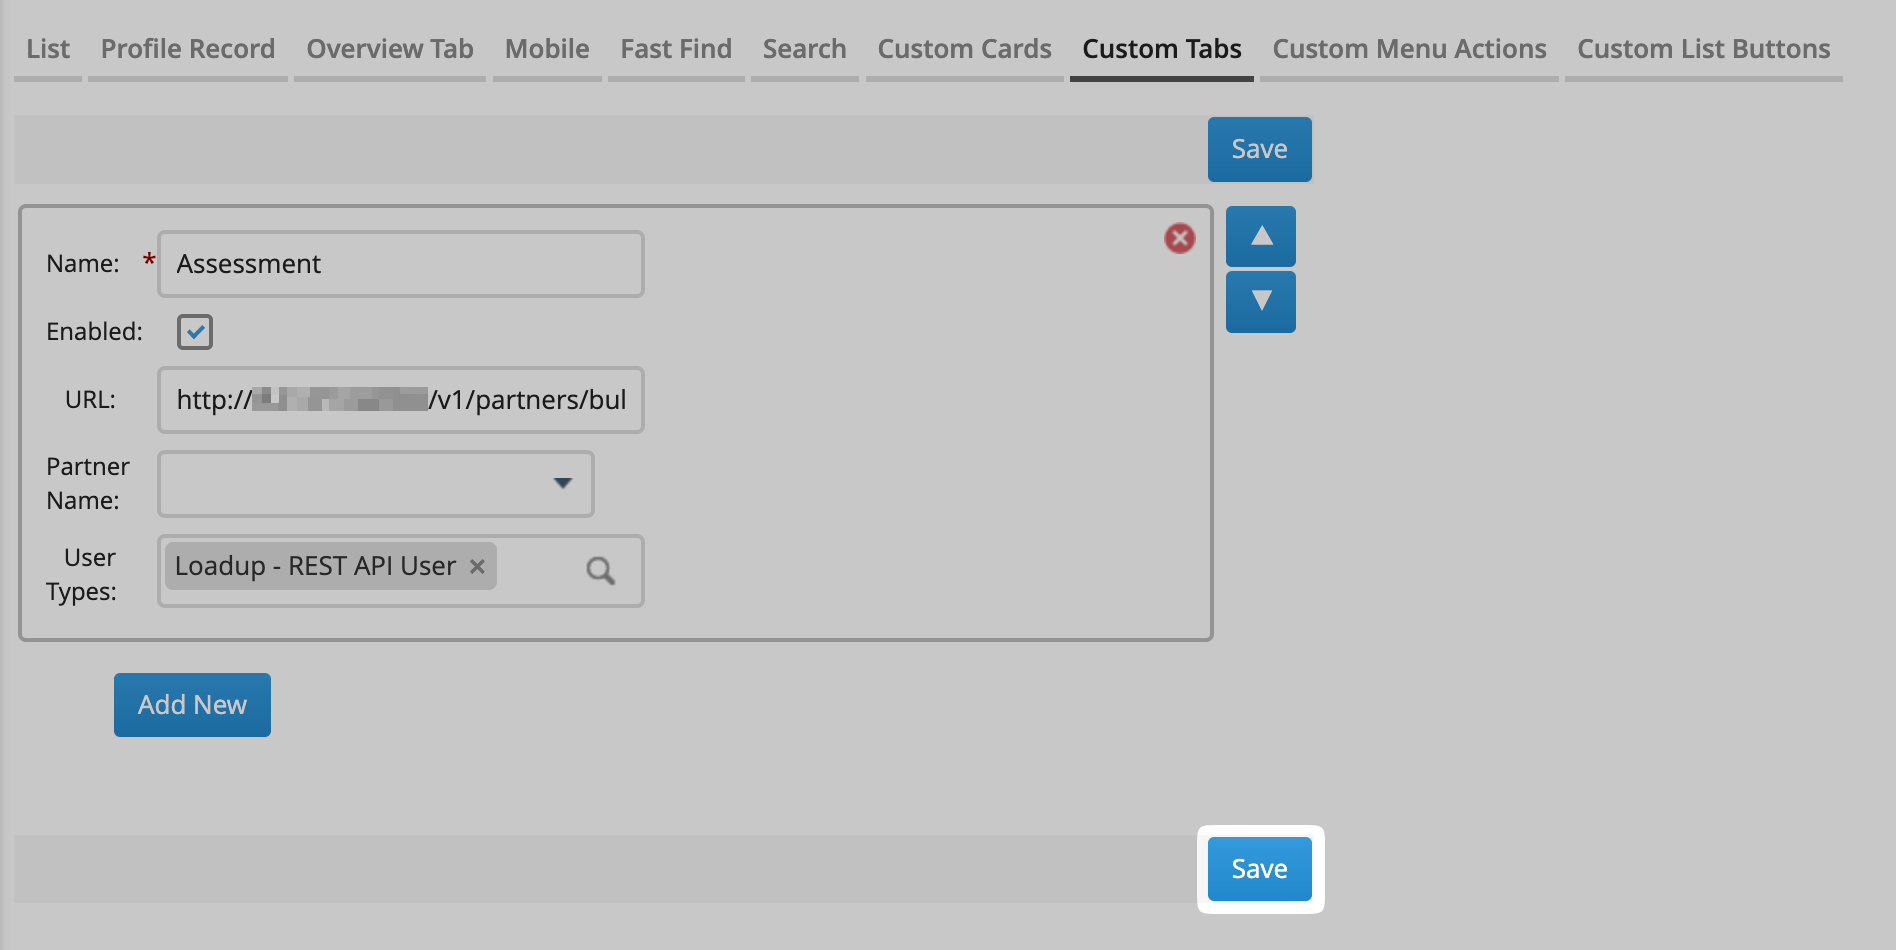
Task: Click the top Save button
Action: (x=1259, y=149)
